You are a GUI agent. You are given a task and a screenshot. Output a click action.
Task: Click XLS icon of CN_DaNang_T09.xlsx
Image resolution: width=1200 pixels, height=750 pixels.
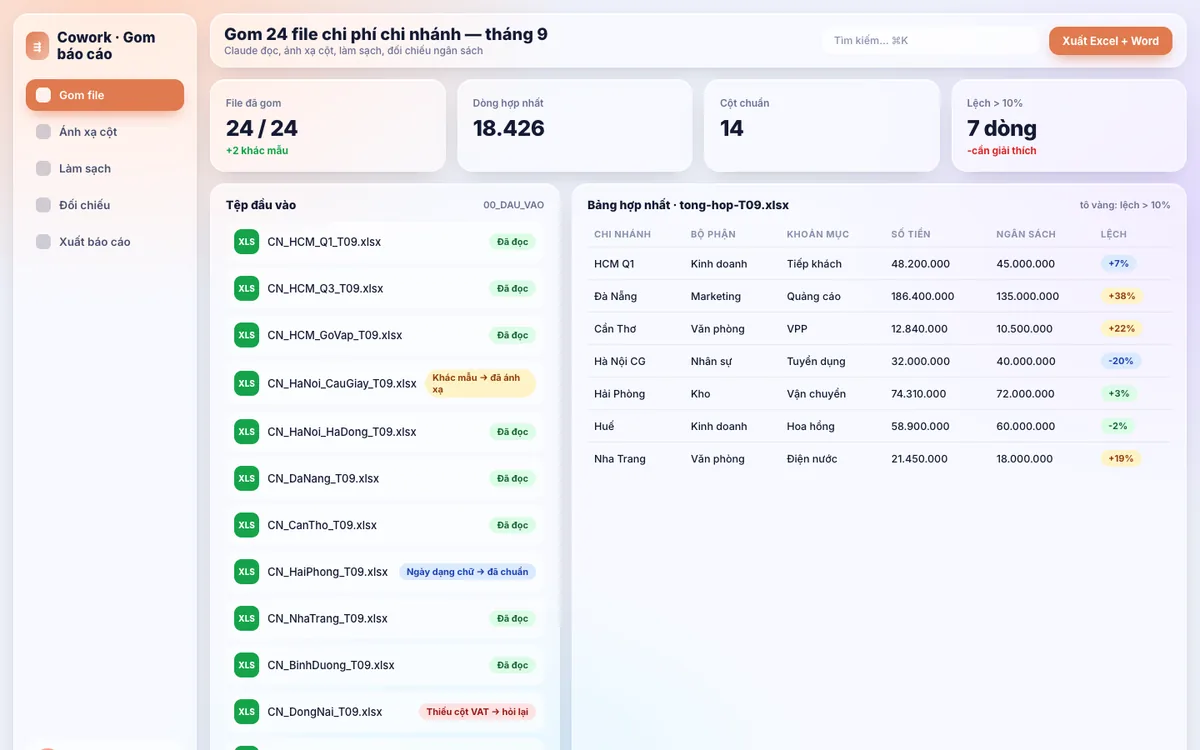click(246, 478)
